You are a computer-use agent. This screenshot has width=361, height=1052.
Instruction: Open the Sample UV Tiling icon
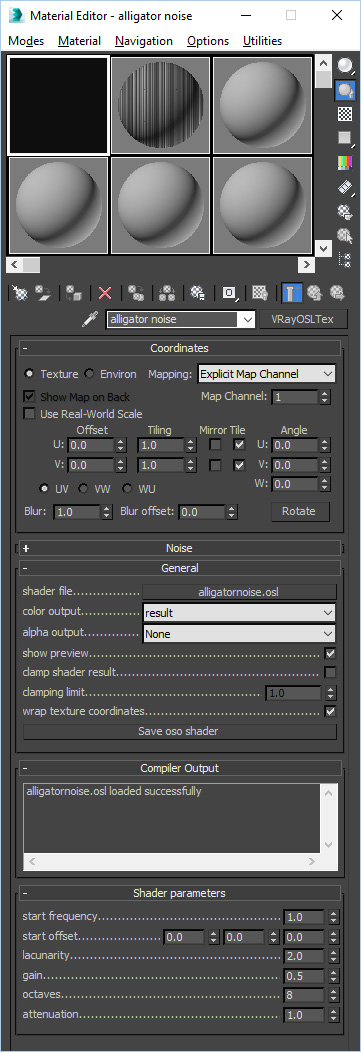point(345,138)
